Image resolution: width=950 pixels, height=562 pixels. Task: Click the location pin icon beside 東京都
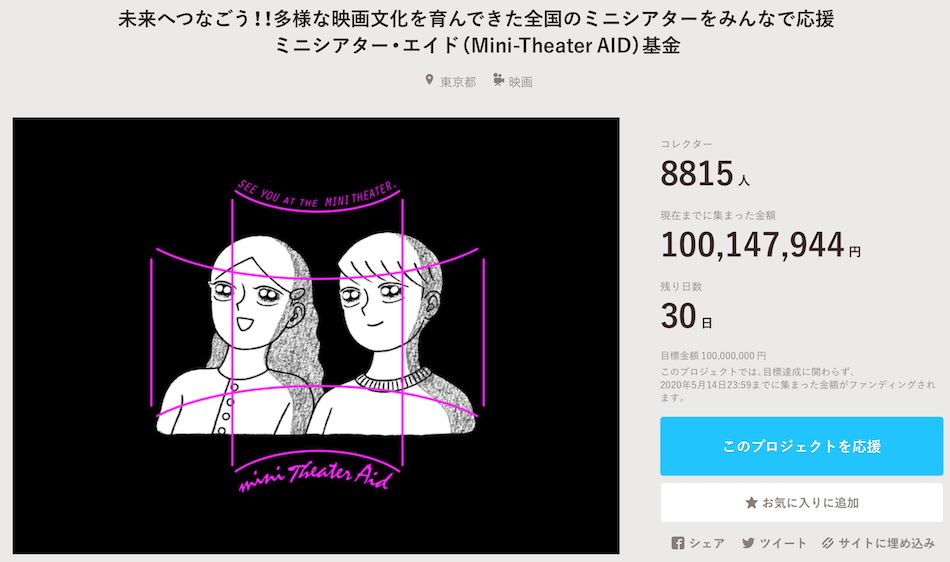(429, 80)
